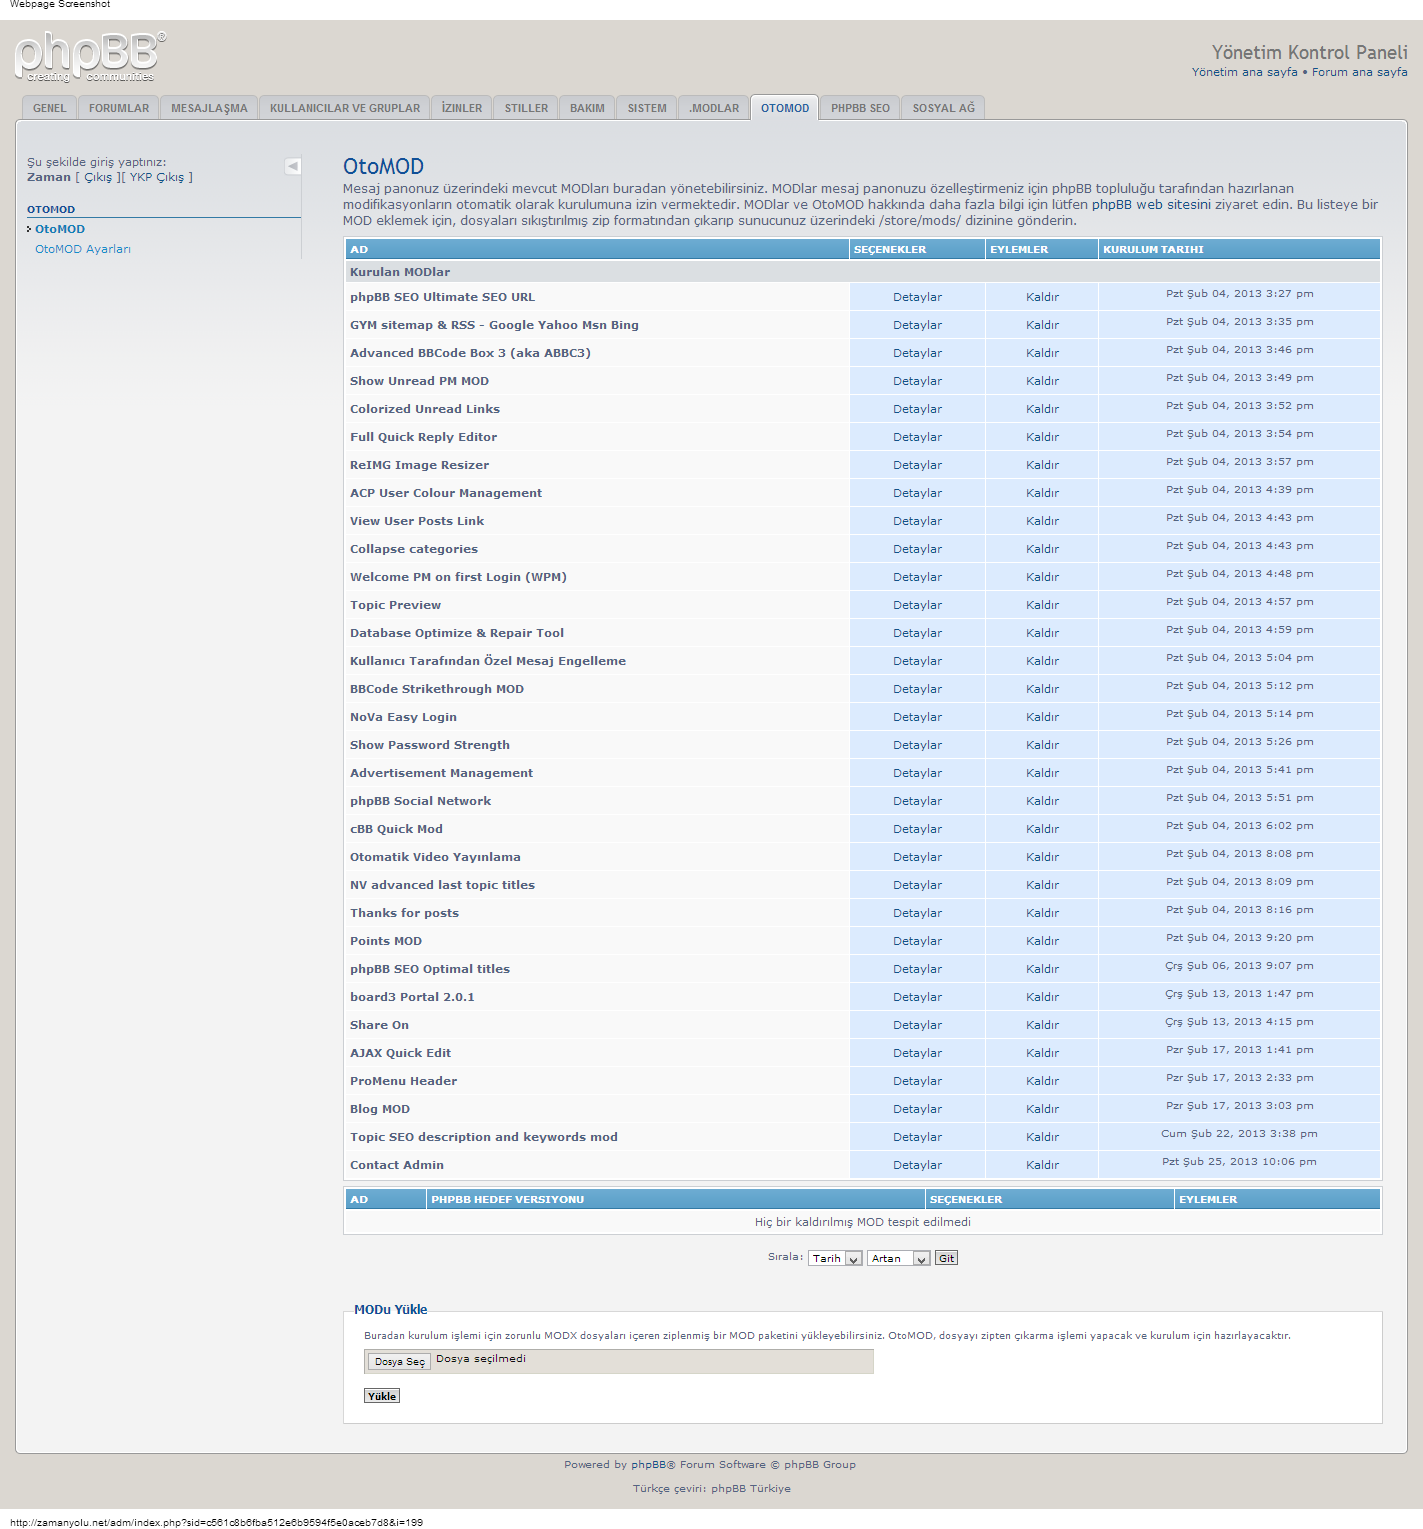1423x1529 pixels.
Task: Click the YKP Çıkış link
Action: [157, 177]
